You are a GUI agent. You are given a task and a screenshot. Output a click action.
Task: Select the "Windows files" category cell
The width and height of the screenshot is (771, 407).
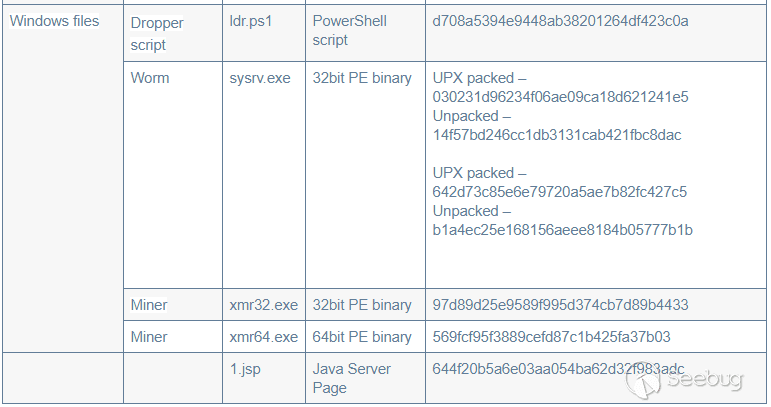point(54,21)
